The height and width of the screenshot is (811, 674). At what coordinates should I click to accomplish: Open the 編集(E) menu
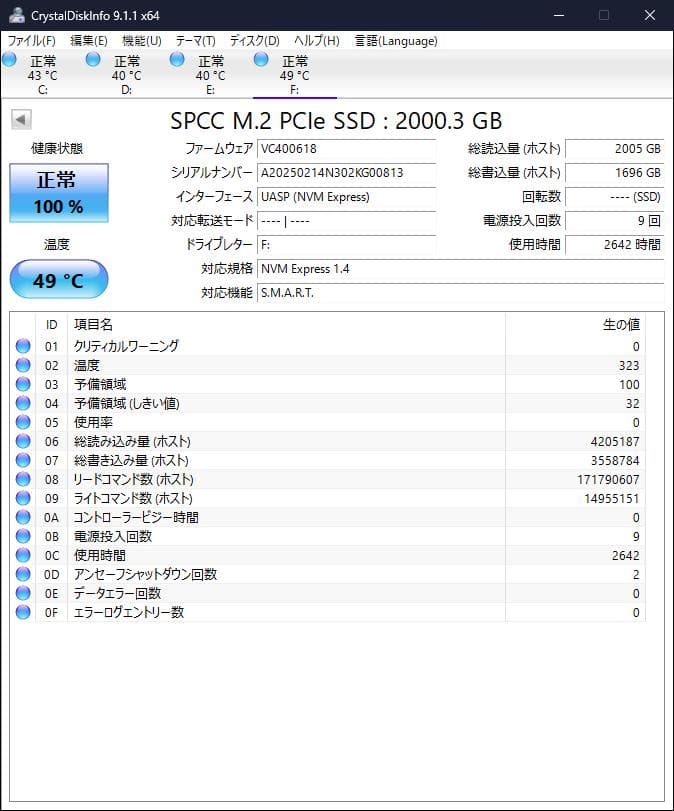click(88, 41)
